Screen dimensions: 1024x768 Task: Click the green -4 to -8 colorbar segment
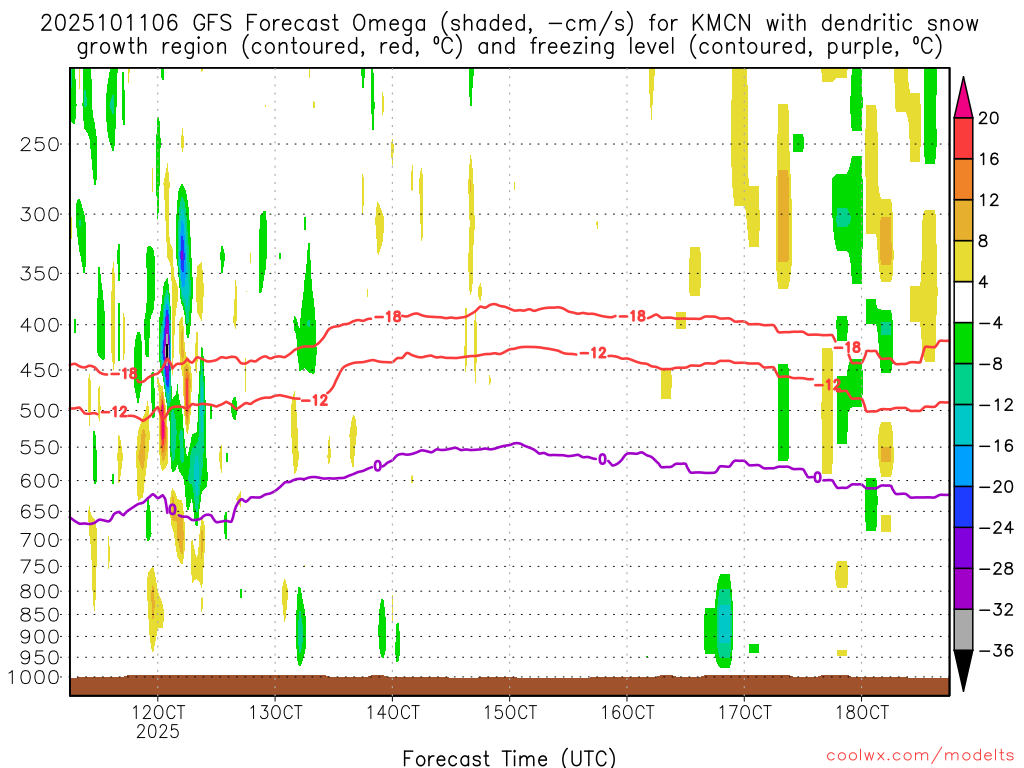pos(963,343)
